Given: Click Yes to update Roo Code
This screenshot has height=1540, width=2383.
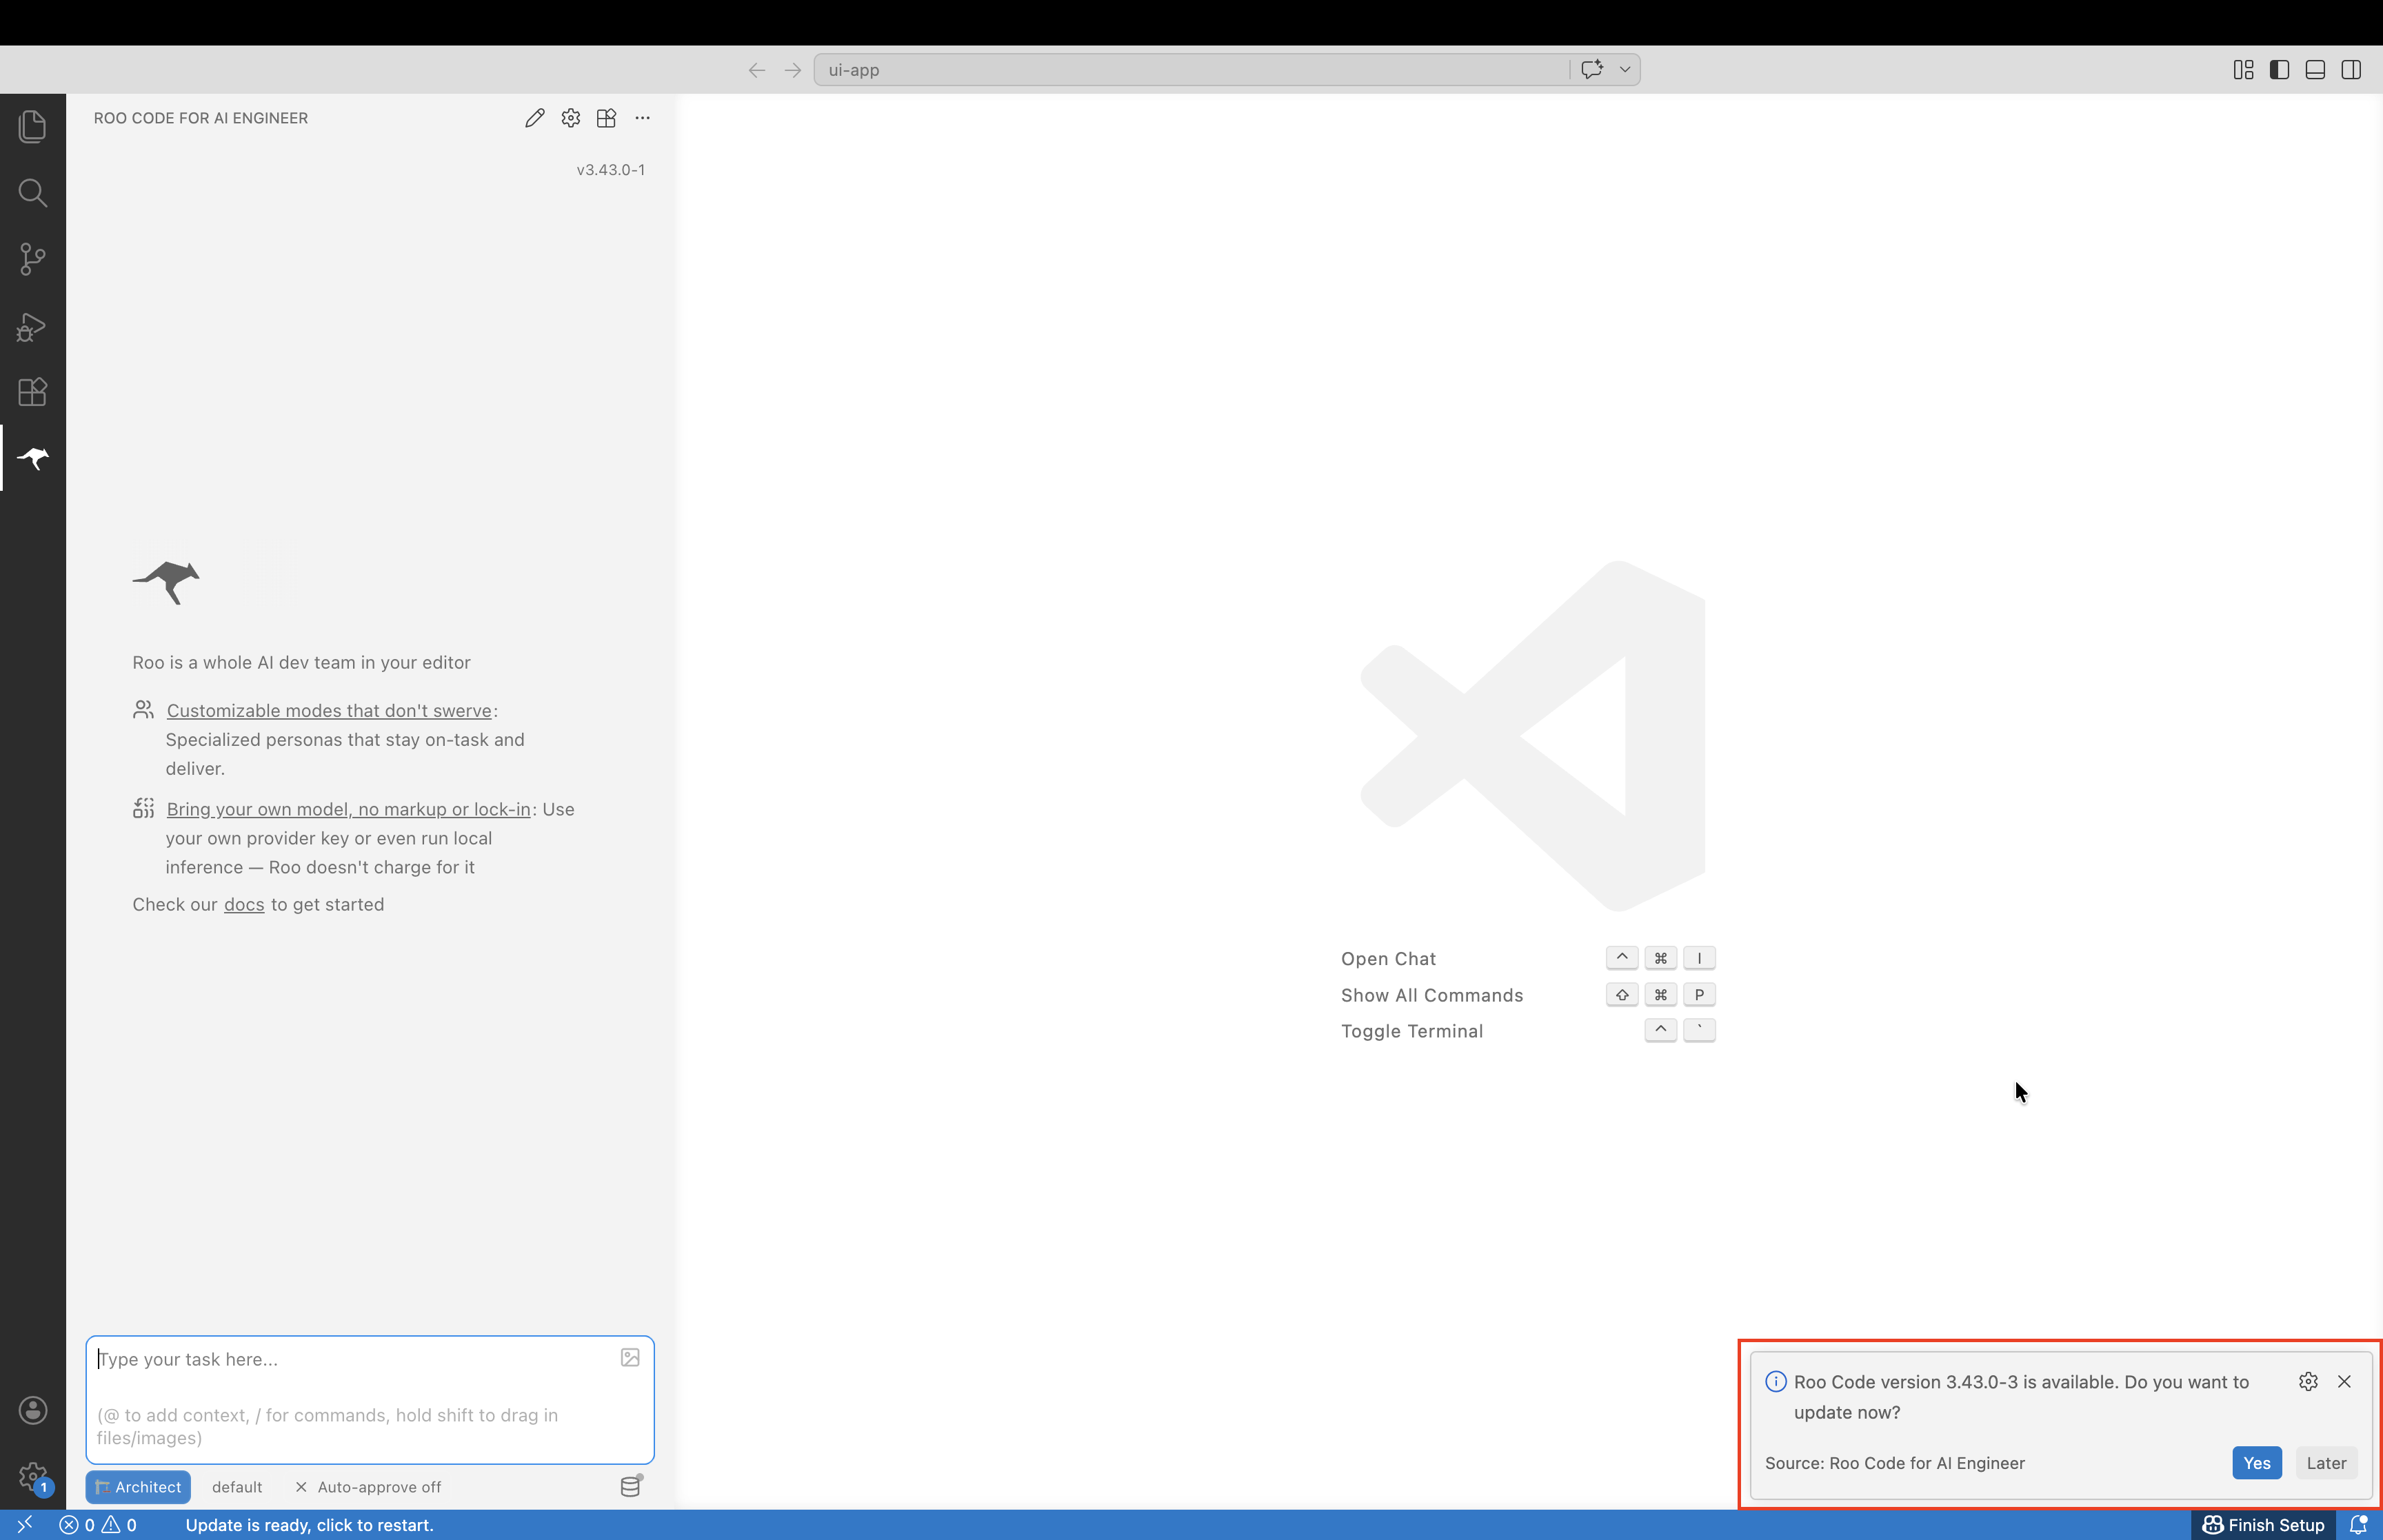Looking at the screenshot, I should (2256, 1462).
